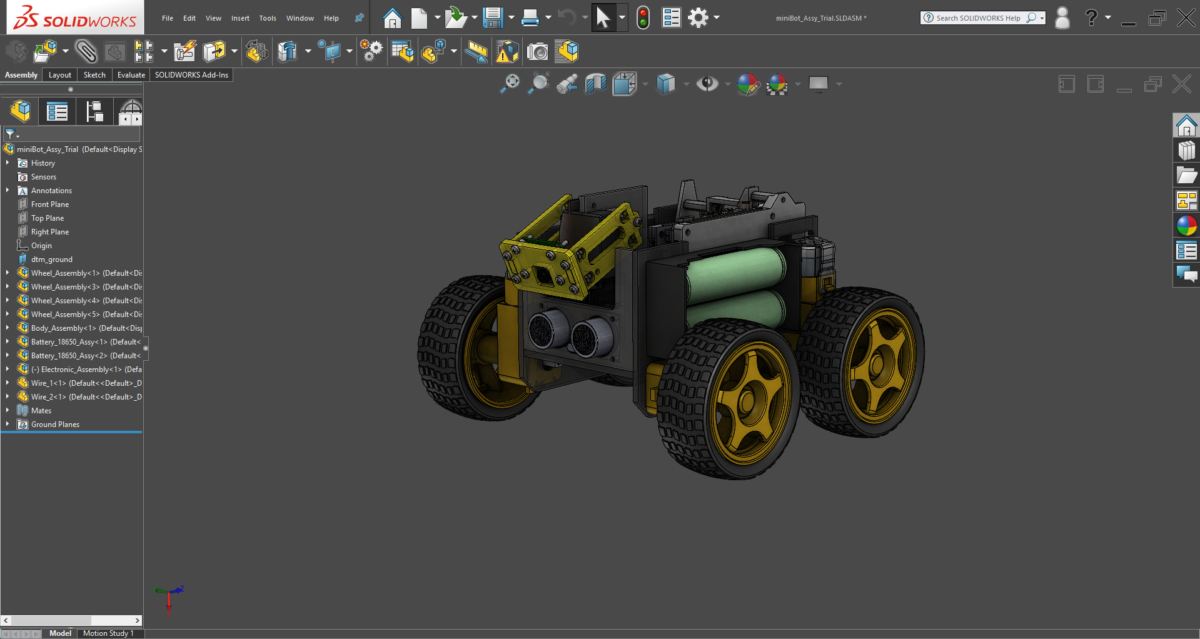Open Edit Appearance from the heads-up toolbar
The width and height of the screenshot is (1200, 639).
click(747, 84)
